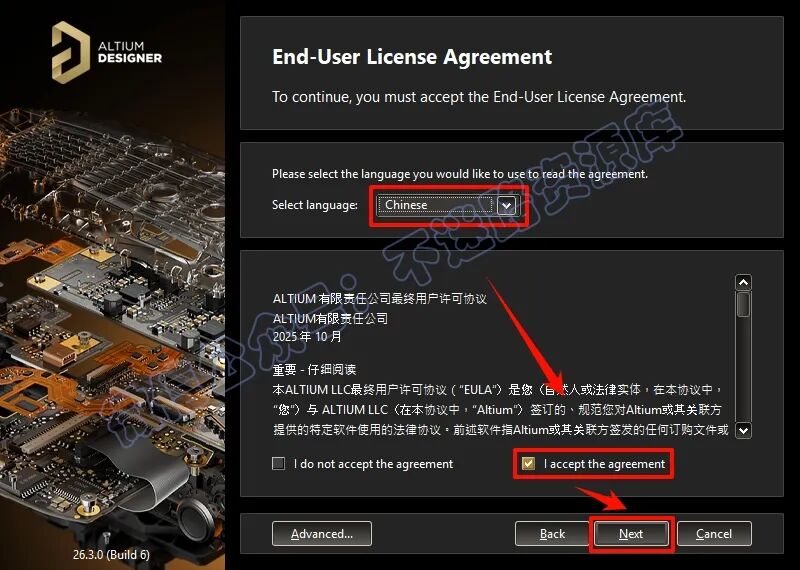This screenshot has height=570, width=800.
Task: Open the Advanced... options
Action: 322,534
